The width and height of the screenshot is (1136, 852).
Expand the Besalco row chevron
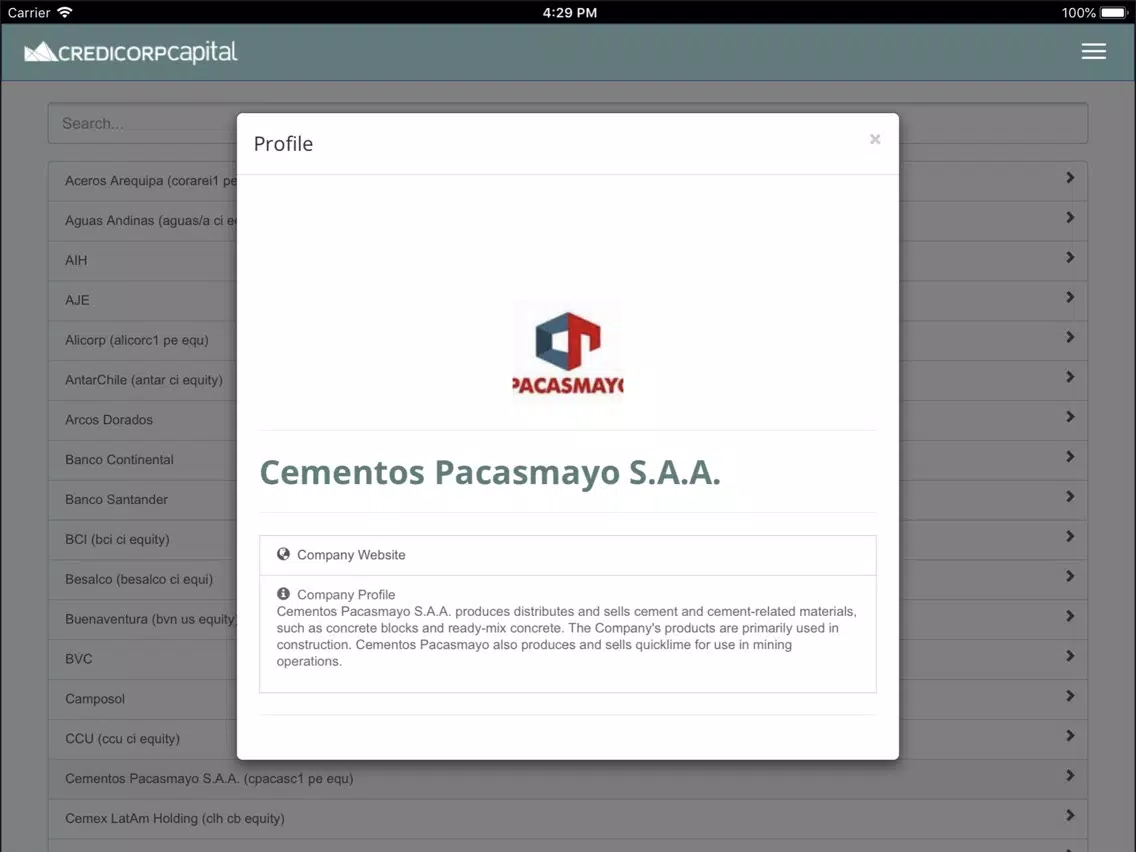pos(1069,576)
